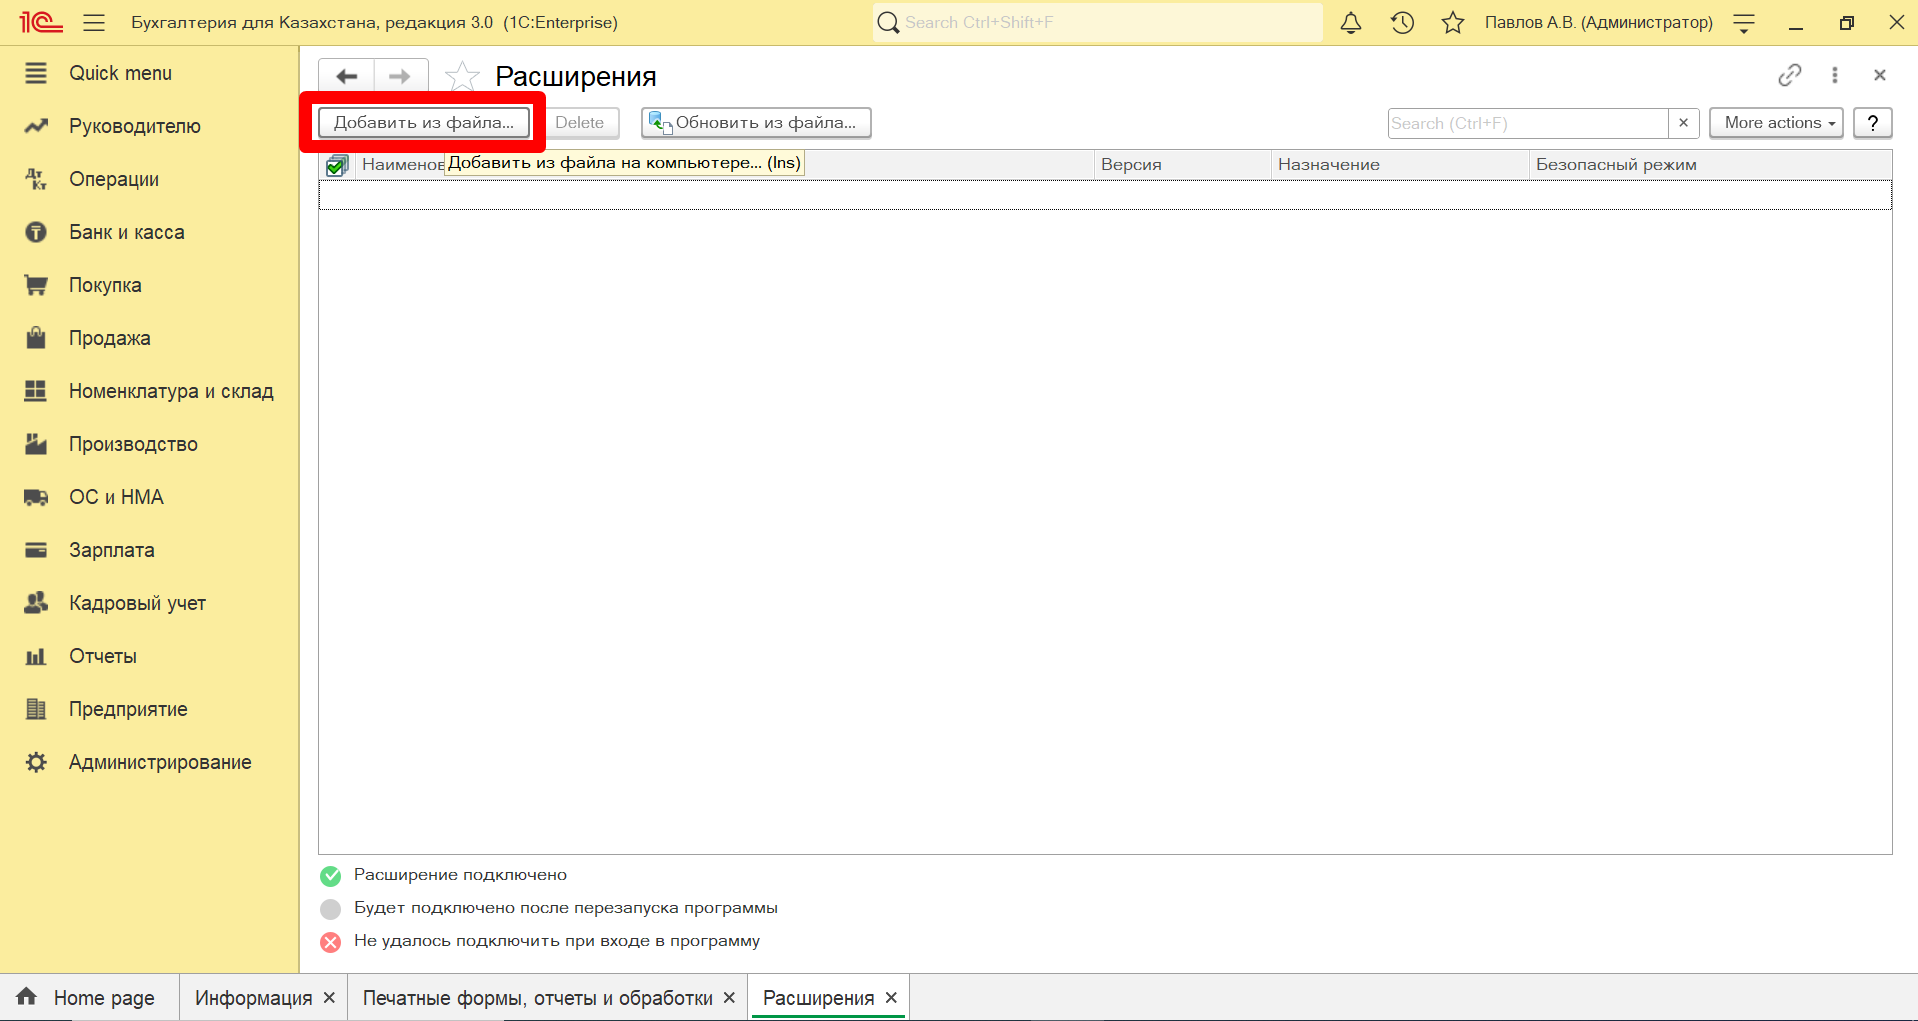
Task: Click the Зарплата card icon
Action: (x=36, y=550)
